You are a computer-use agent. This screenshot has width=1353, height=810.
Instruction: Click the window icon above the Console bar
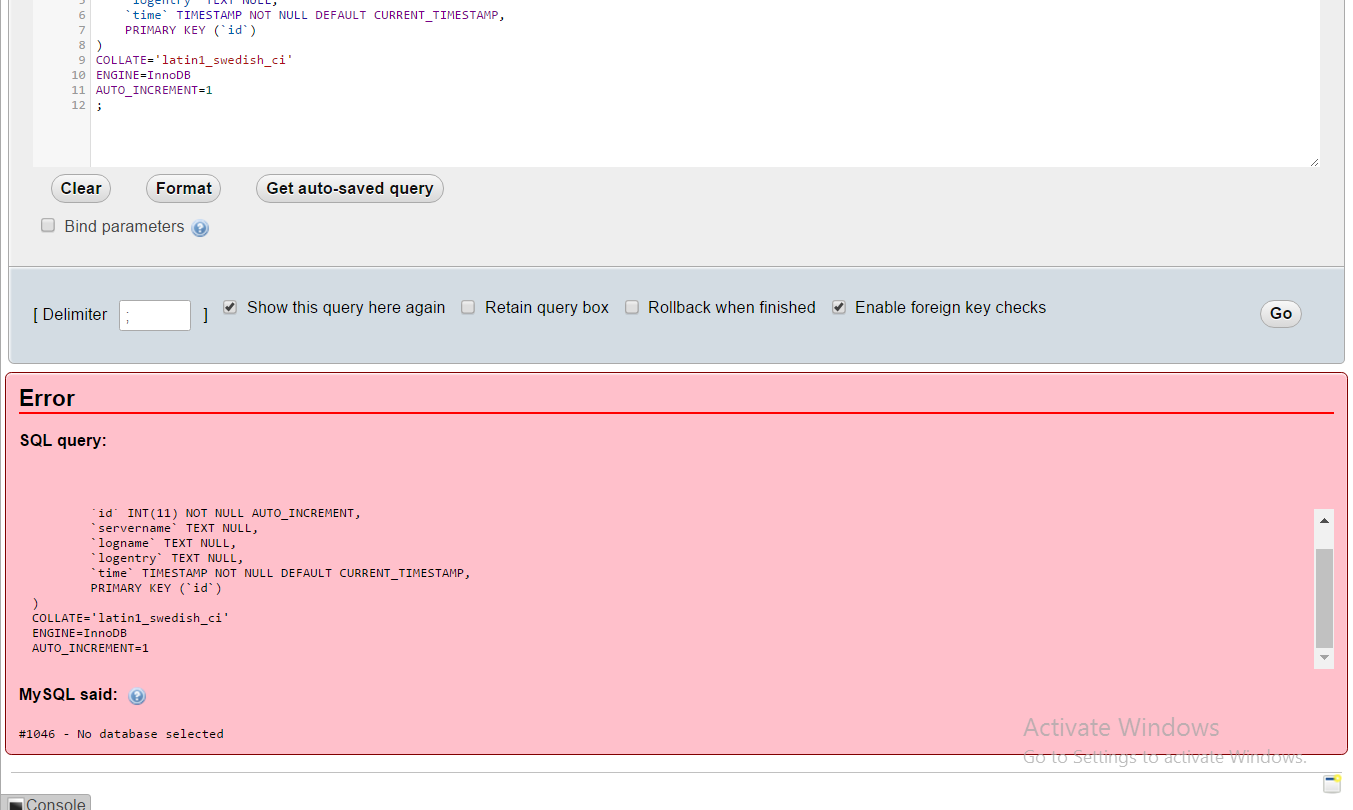[1331, 783]
